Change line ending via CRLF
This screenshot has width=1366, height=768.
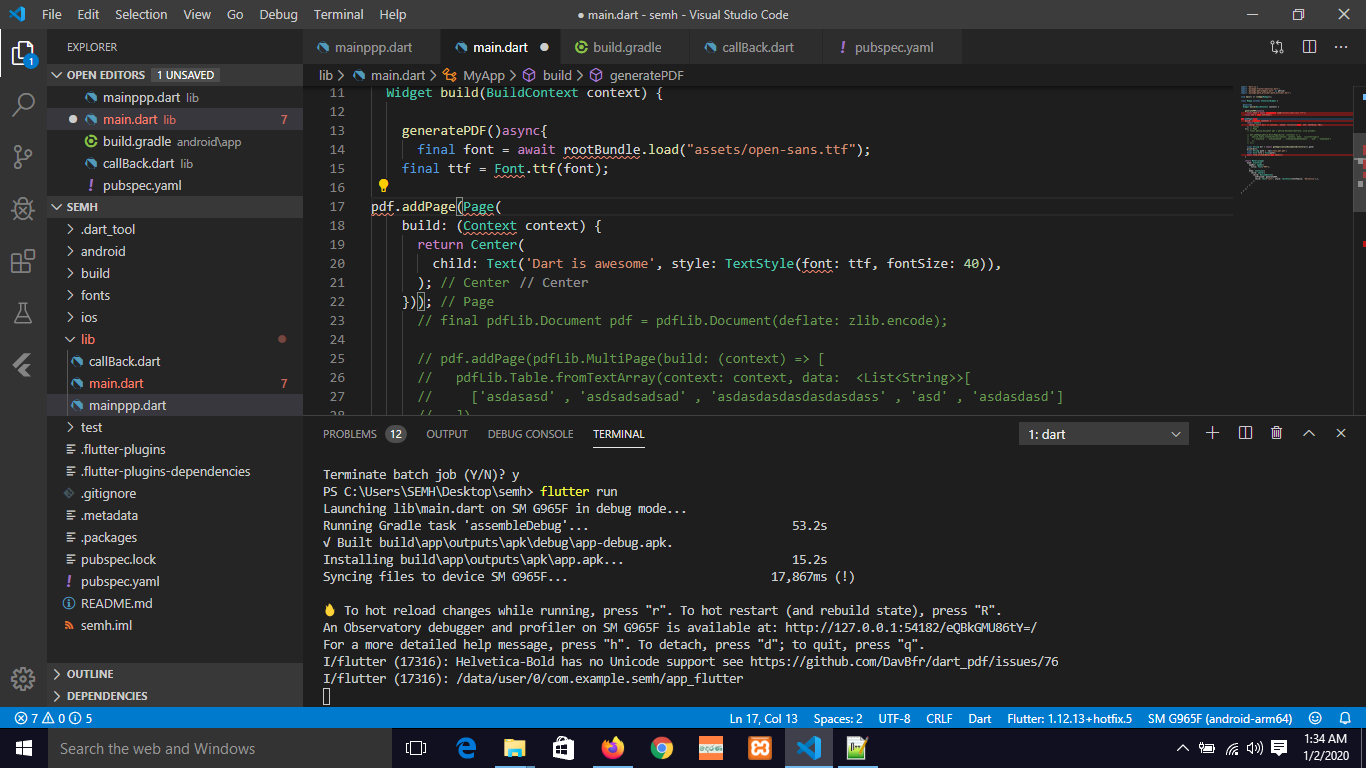[940, 718]
